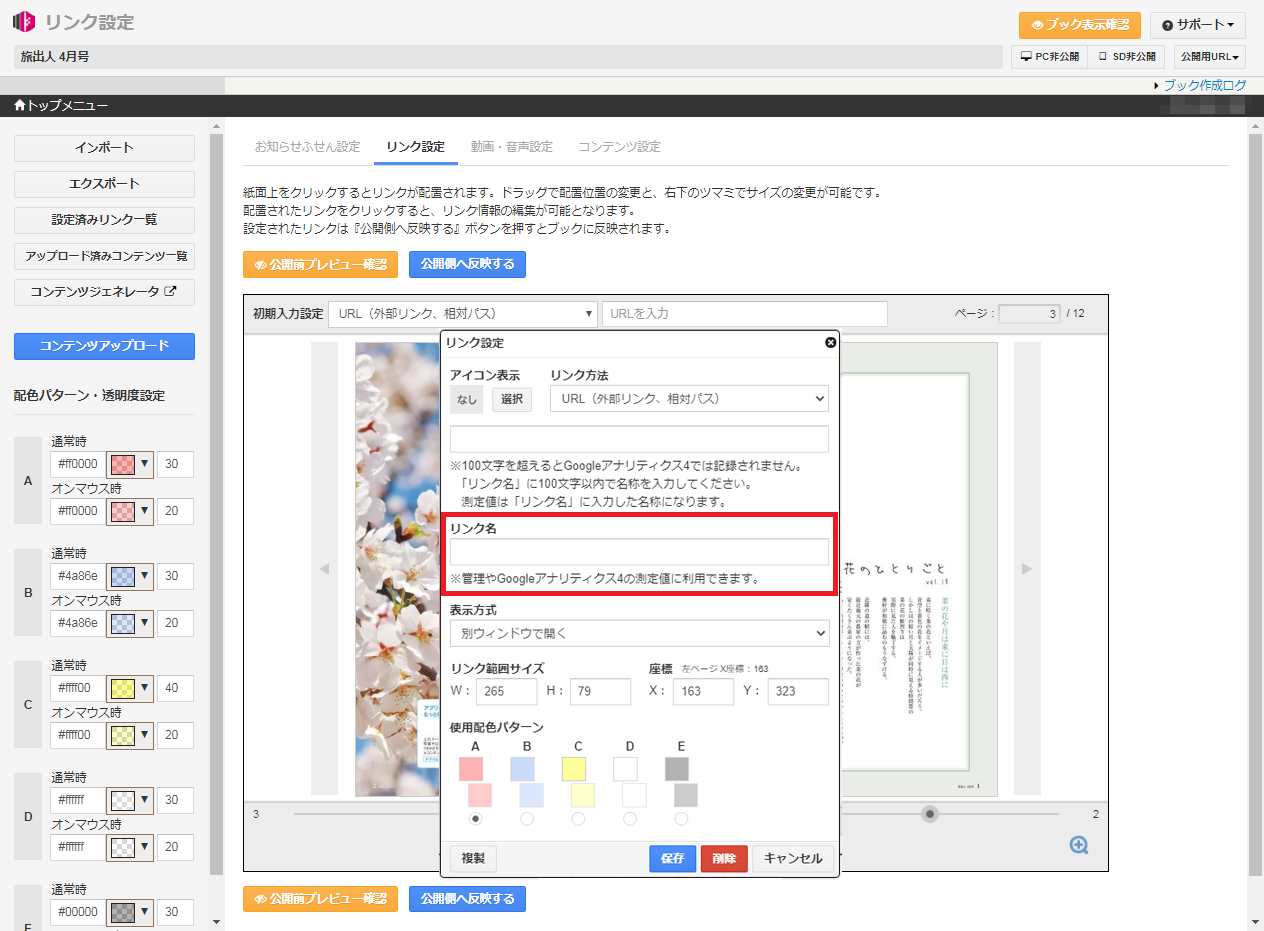Click the app logo in the header
This screenshot has width=1264, height=931.
(x=24, y=22)
